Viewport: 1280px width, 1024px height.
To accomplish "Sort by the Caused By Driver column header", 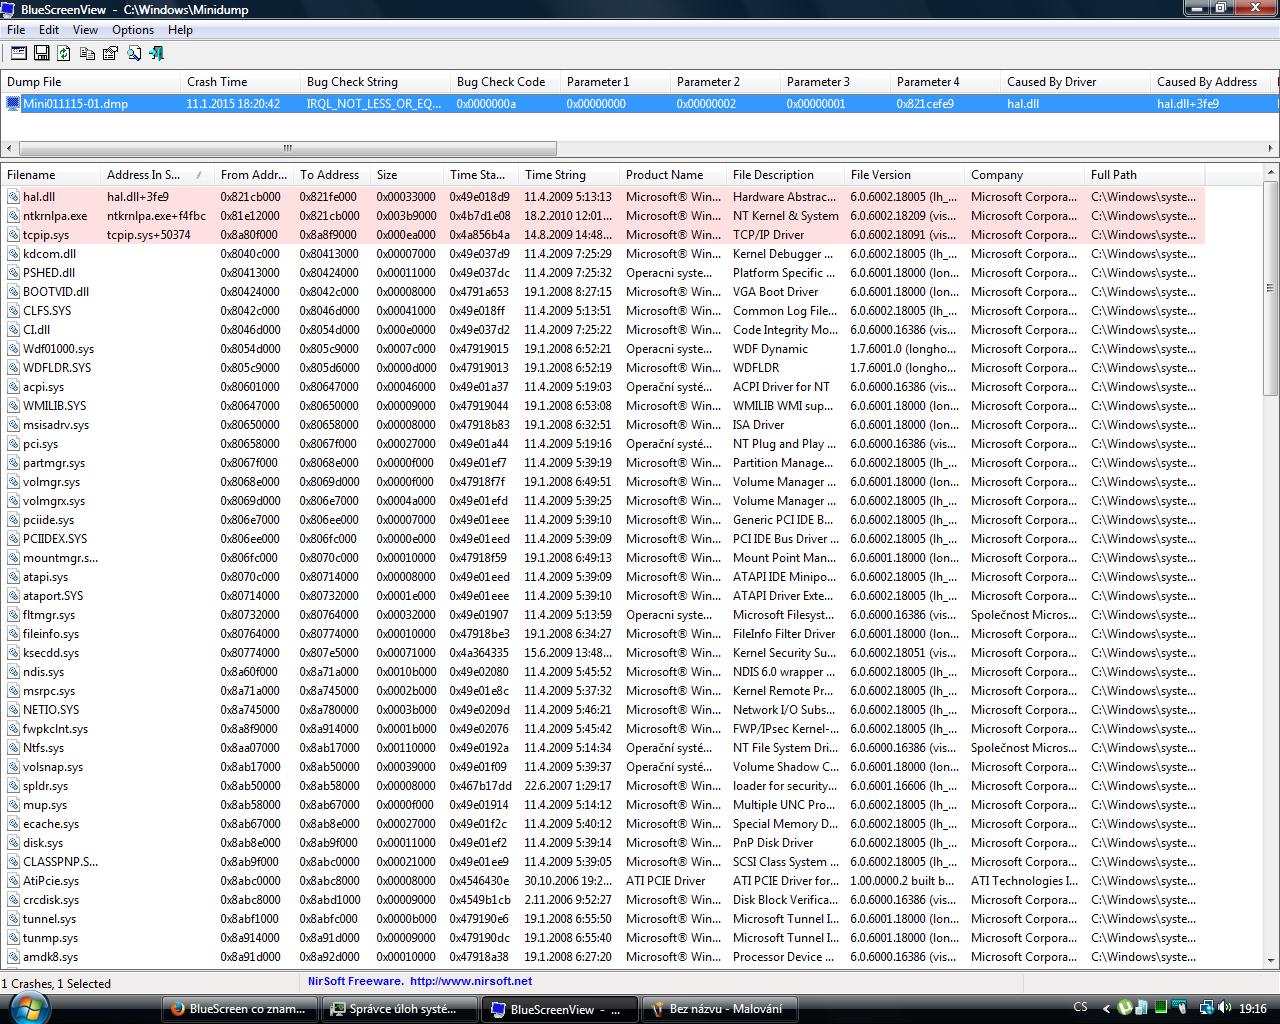I will click(1075, 82).
